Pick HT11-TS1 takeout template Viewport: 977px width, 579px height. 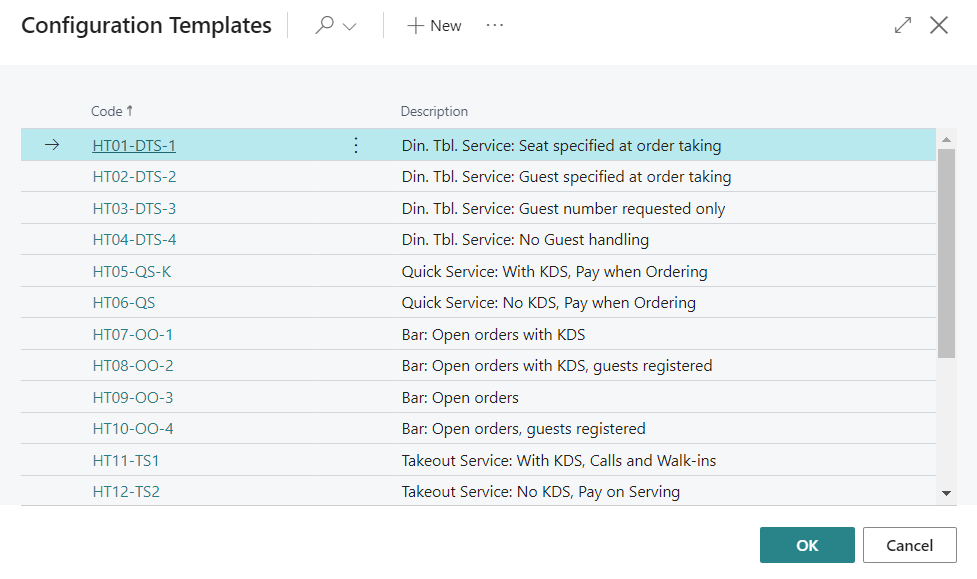126,461
